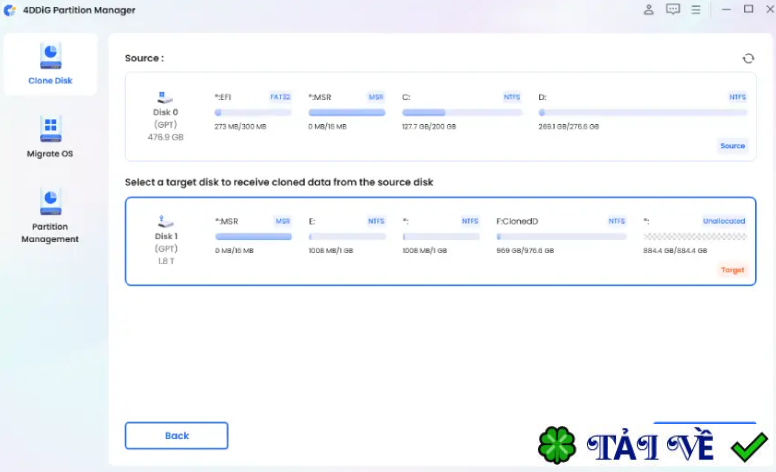Click the NTFS tag on F:ClonedD

(617, 221)
